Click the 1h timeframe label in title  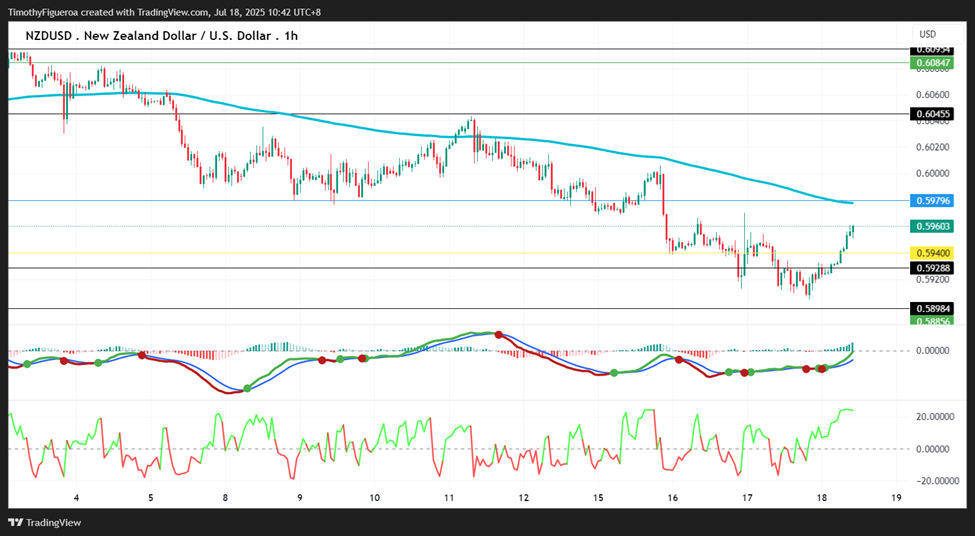[291, 36]
